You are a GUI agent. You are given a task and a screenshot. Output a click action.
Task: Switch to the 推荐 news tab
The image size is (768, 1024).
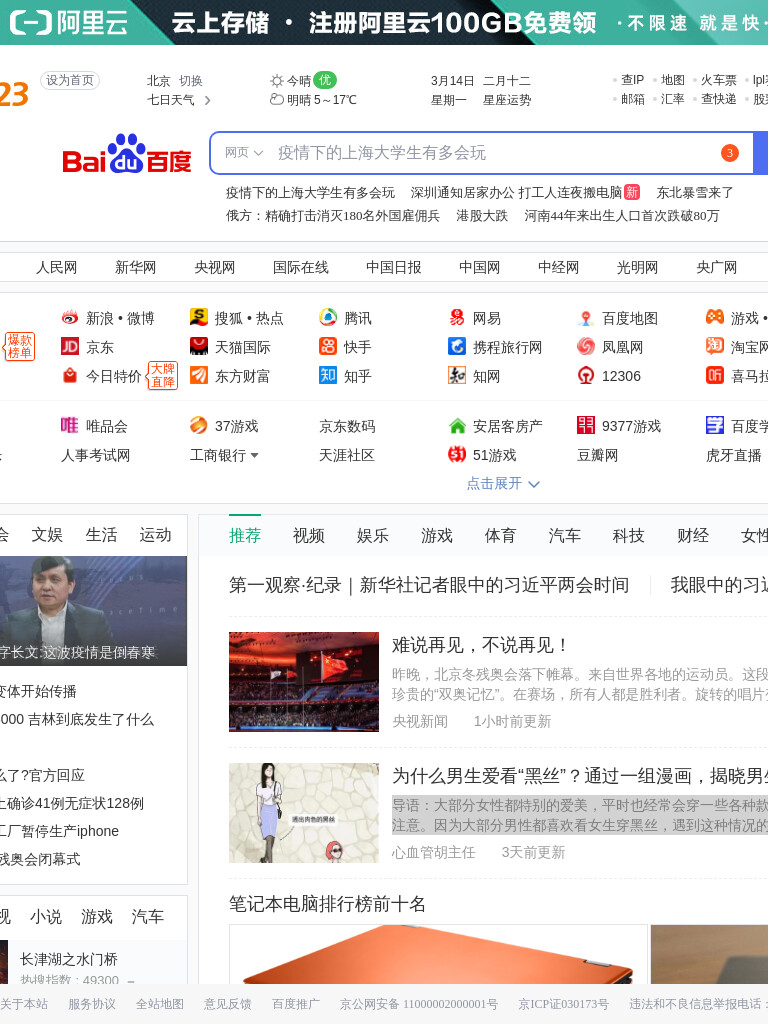(245, 536)
